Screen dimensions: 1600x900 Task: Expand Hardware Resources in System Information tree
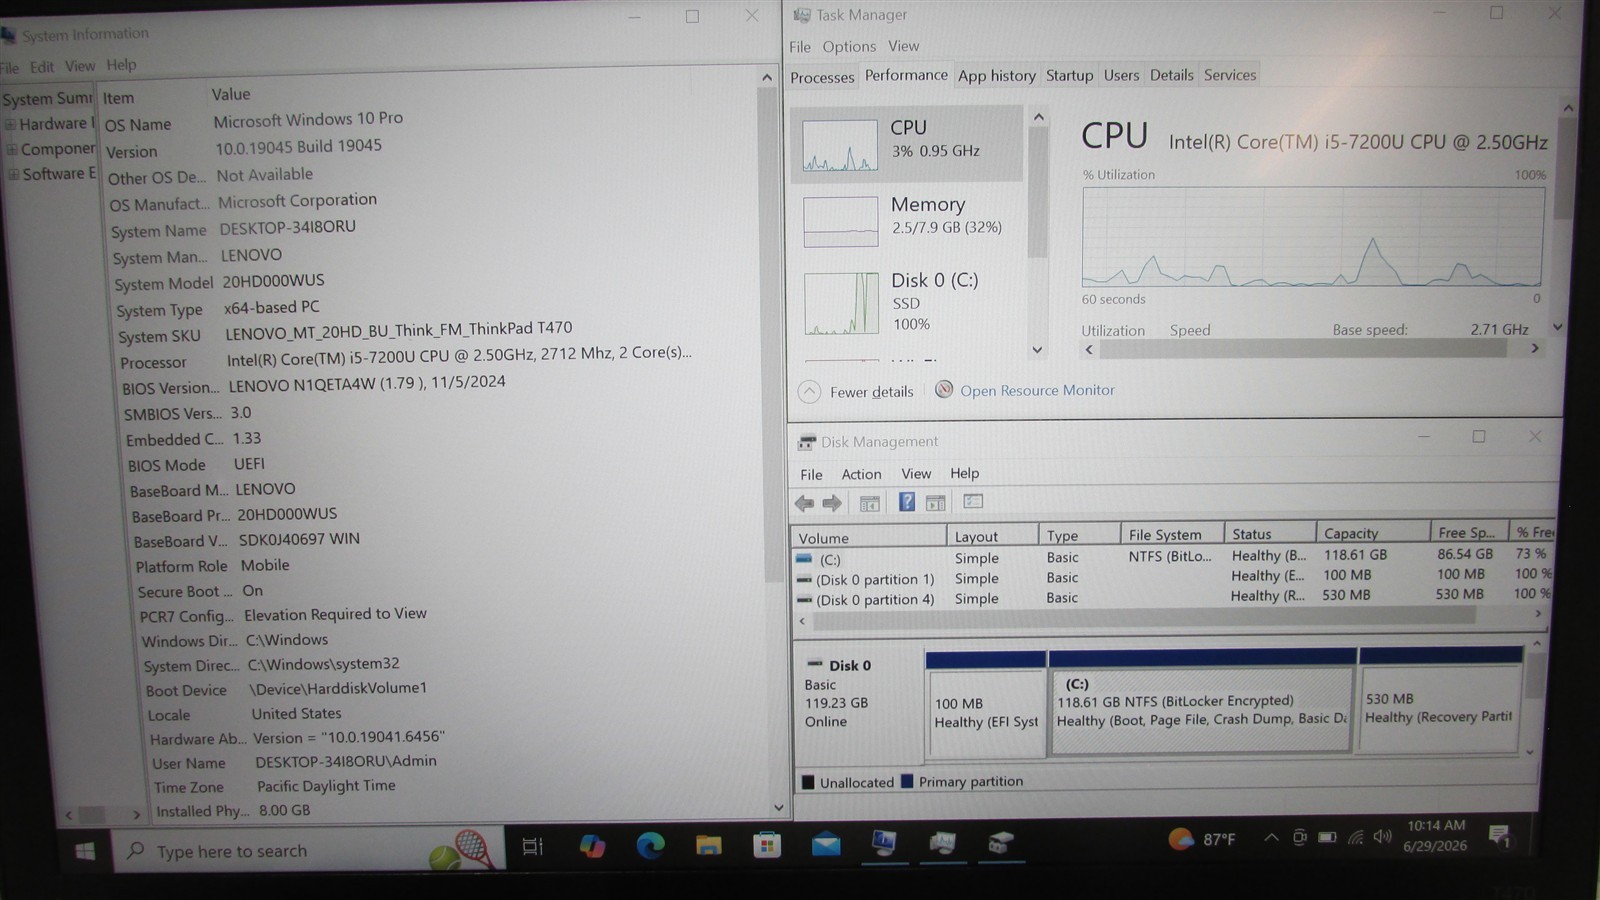tap(11, 125)
